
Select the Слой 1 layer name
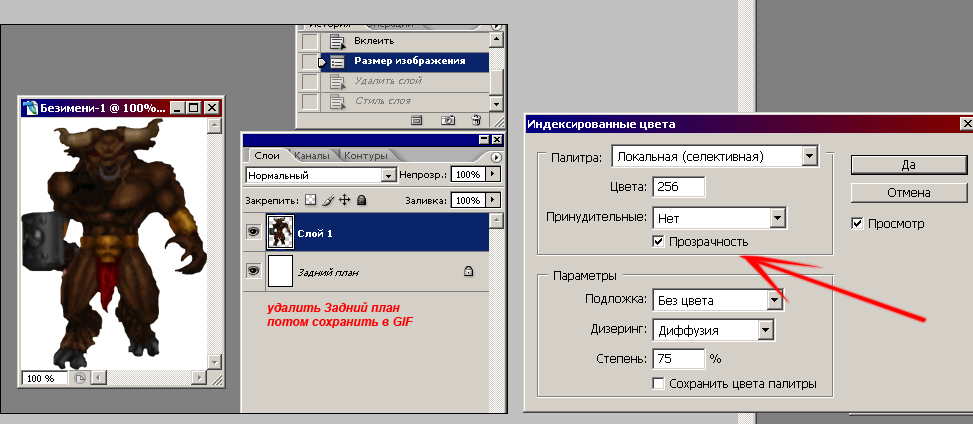click(315, 233)
